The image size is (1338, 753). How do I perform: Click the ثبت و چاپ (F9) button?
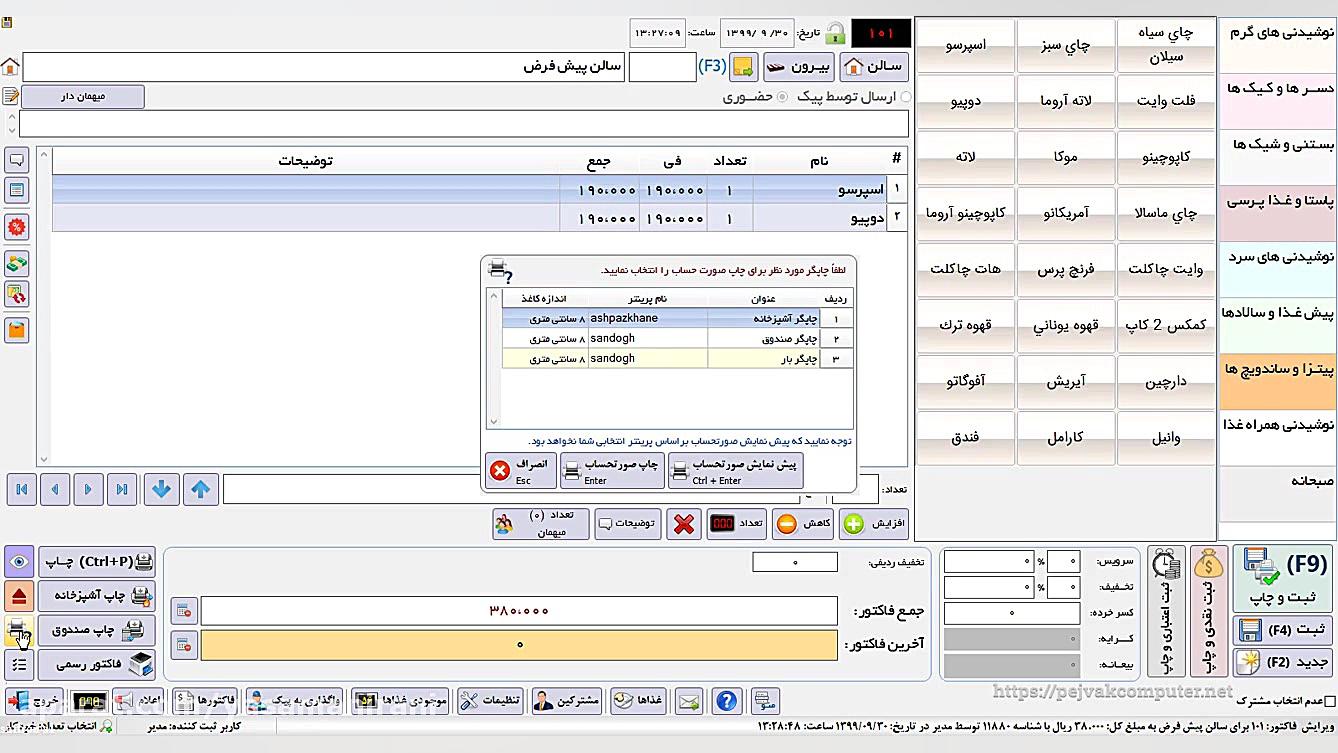click(x=1284, y=578)
